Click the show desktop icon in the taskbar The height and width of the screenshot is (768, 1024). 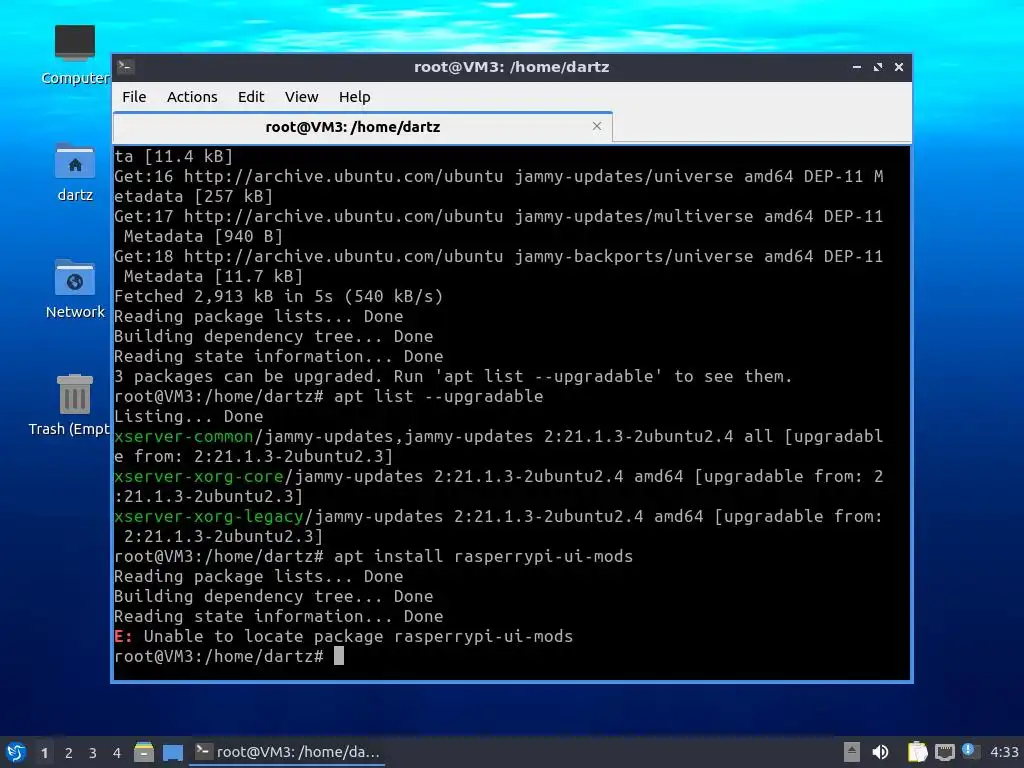(x=173, y=752)
